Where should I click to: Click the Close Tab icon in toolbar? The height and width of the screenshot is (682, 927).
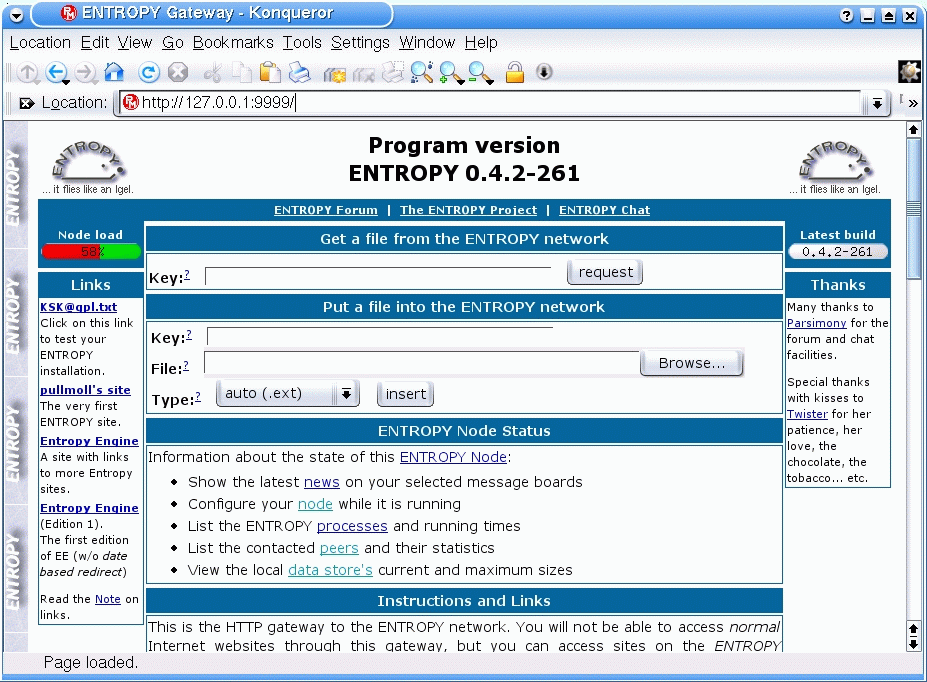pos(364,74)
